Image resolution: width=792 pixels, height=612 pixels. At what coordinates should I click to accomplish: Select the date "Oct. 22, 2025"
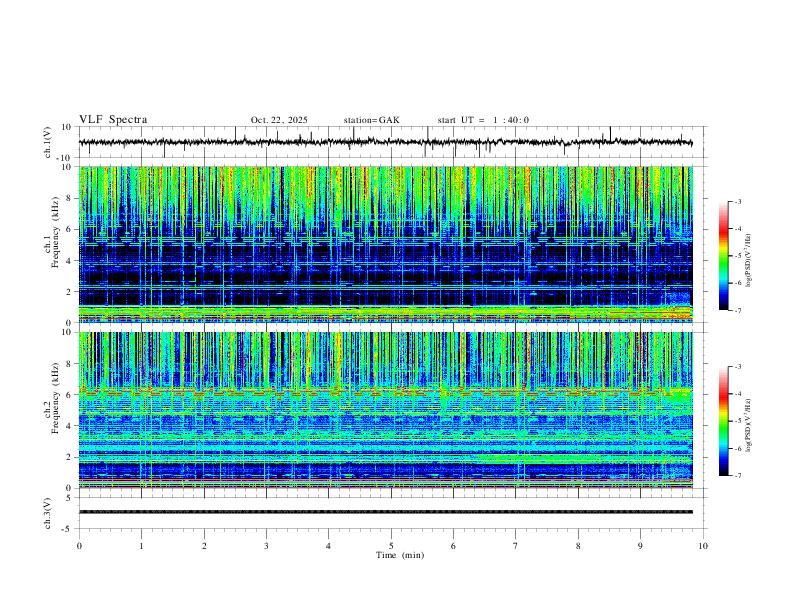(279, 120)
